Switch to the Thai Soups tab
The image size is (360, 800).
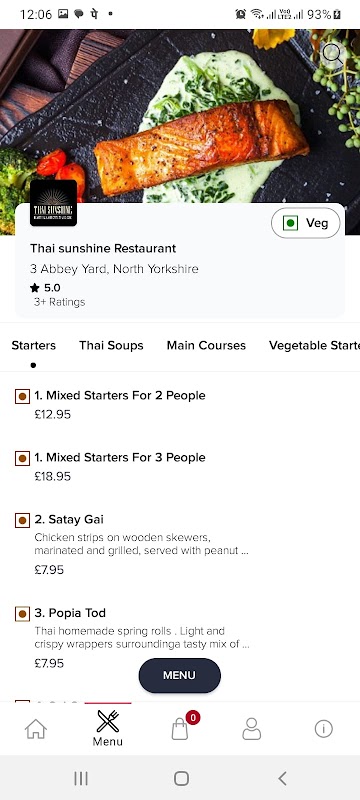click(111, 345)
